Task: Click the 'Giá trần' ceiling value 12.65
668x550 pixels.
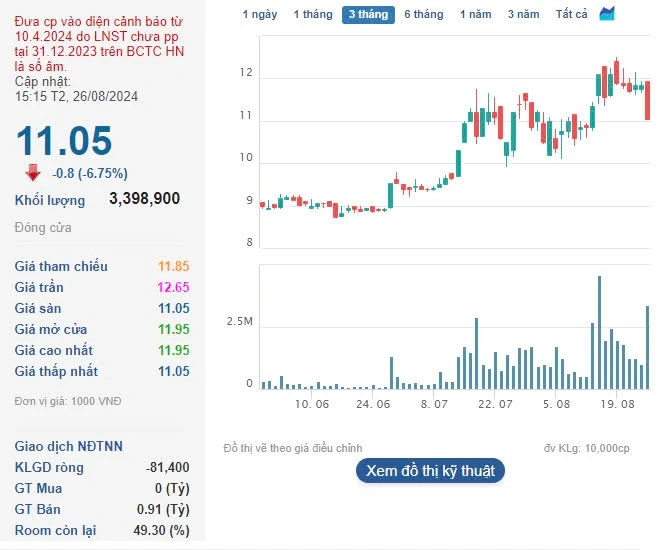Action: (x=173, y=288)
